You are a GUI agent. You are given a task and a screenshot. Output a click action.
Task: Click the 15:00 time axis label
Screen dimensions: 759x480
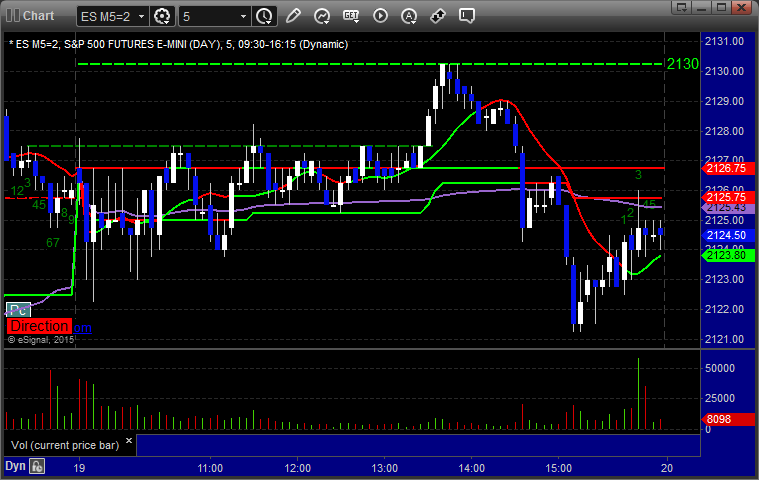click(x=559, y=468)
